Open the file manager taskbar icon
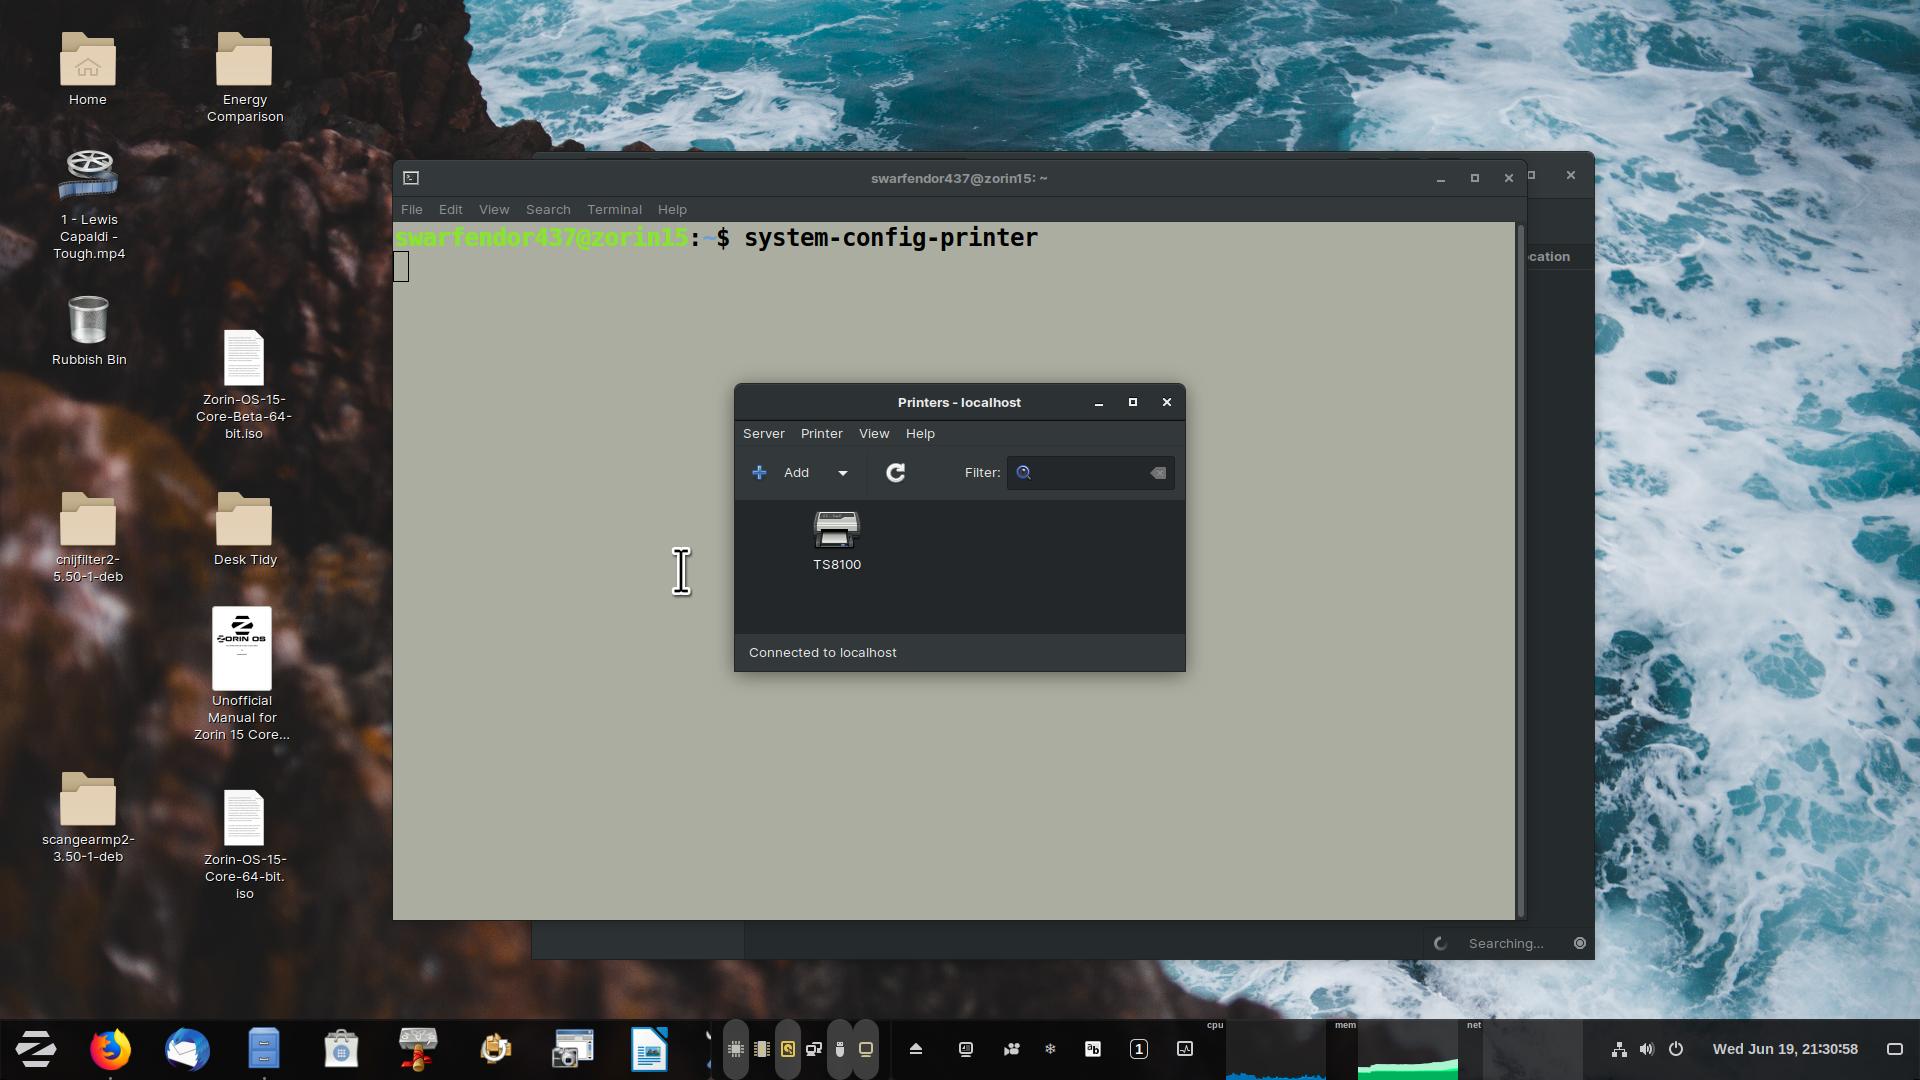The width and height of the screenshot is (1920, 1080). 264,1049
